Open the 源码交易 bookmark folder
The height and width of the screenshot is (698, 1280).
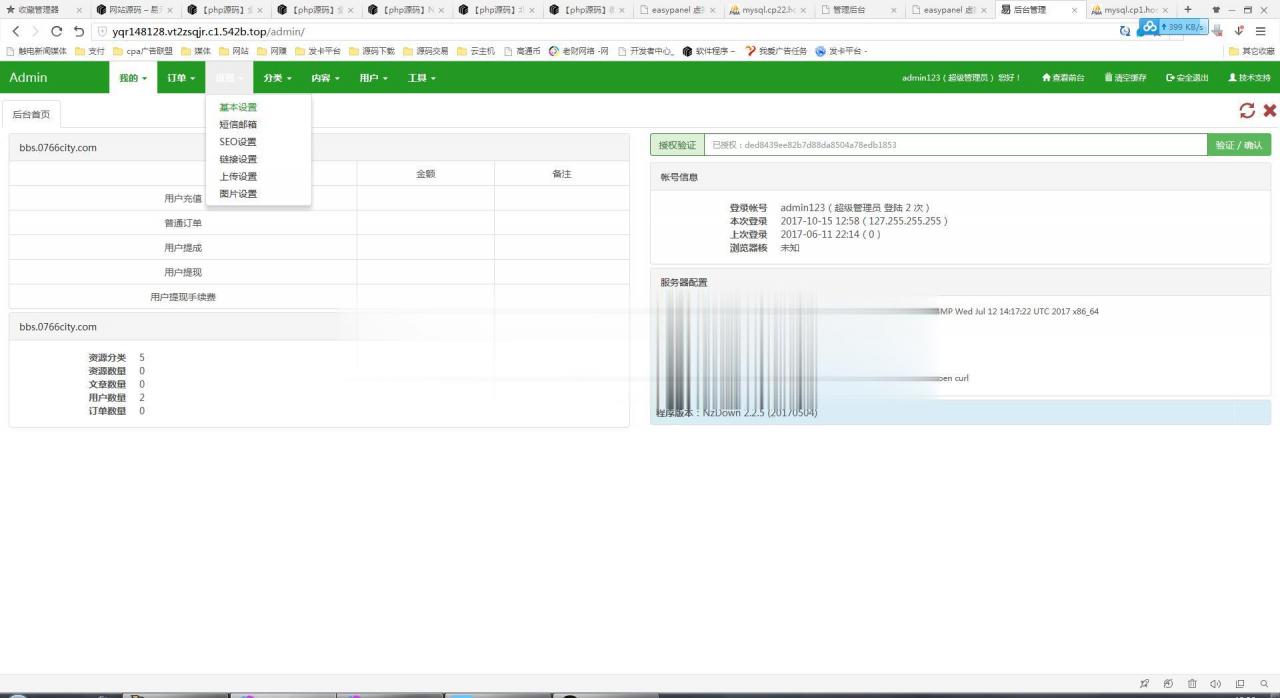426,51
